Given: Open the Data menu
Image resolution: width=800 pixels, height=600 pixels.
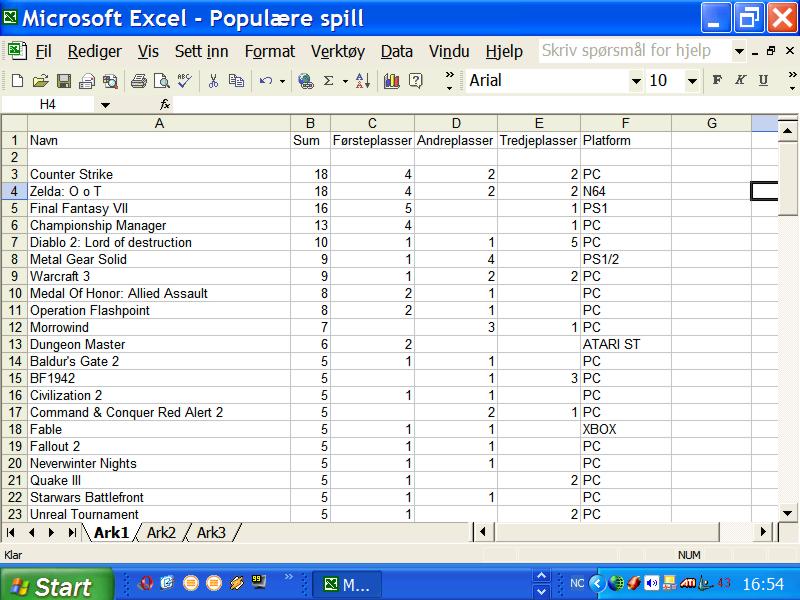Looking at the screenshot, I should 396,51.
